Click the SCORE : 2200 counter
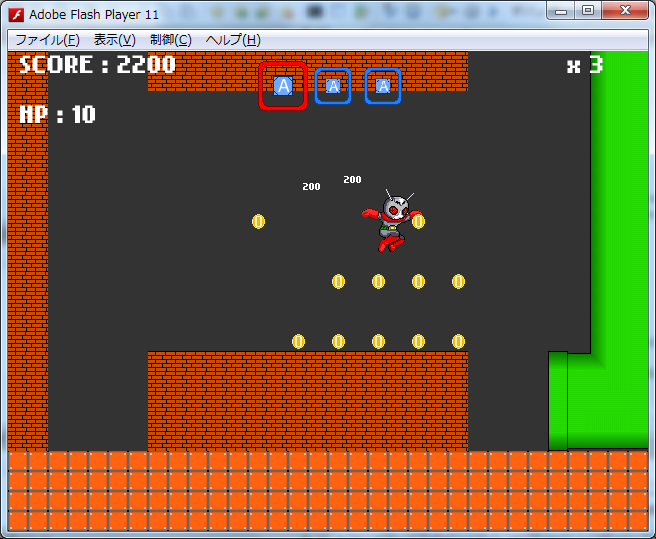 (97, 64)
